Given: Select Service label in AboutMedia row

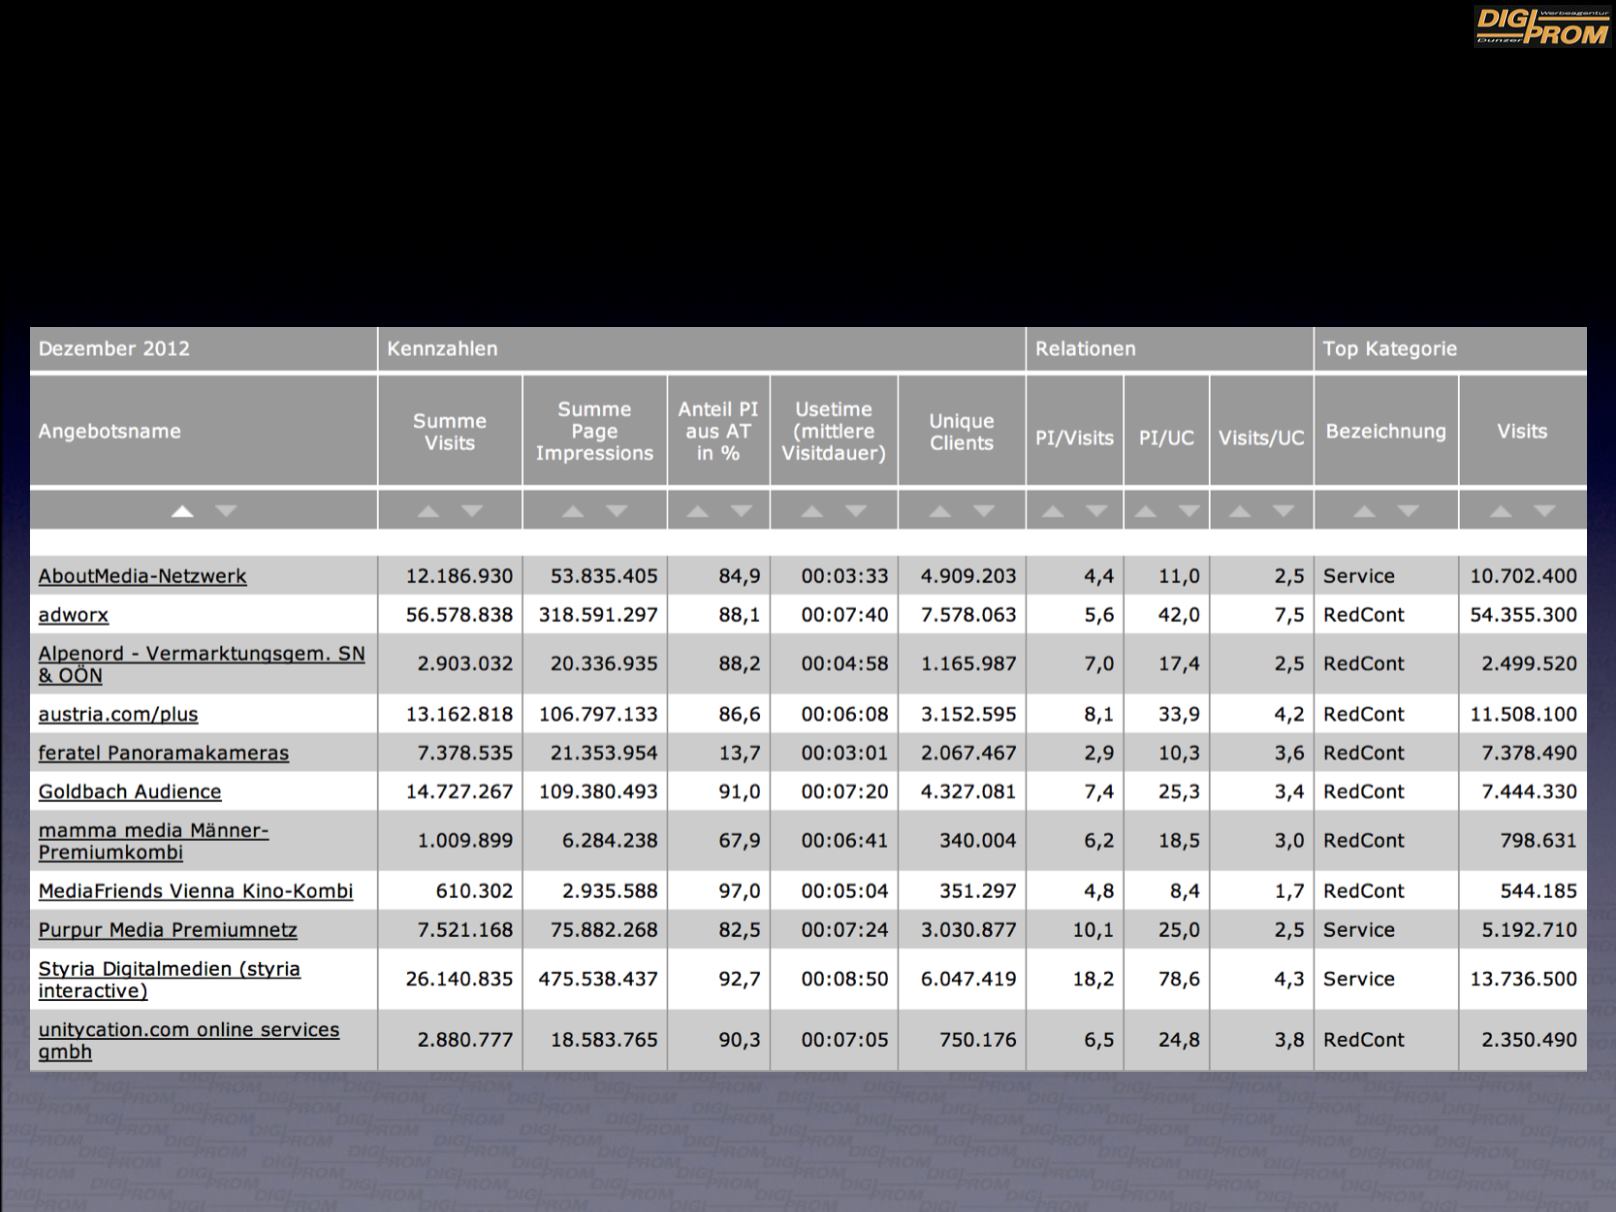Looking at the screenshot, I should pos(1358,576).
